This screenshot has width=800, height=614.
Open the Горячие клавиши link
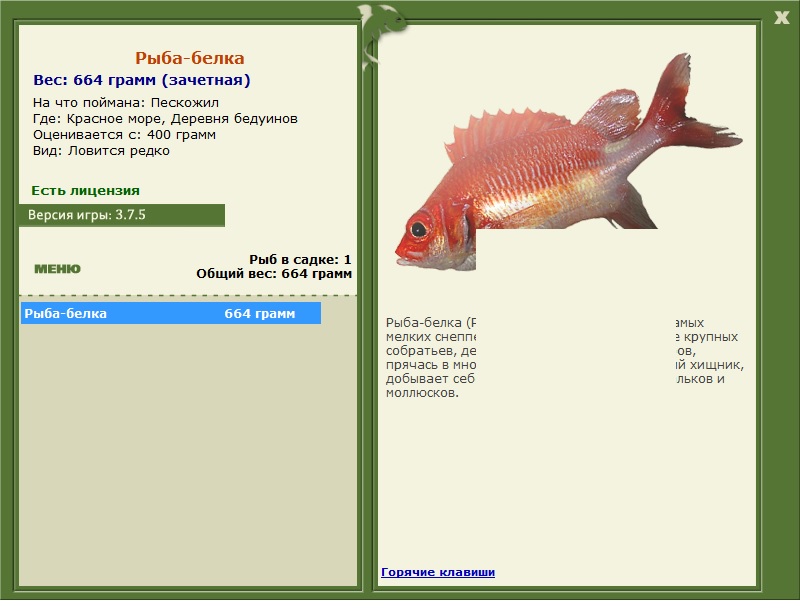point(438,572)
